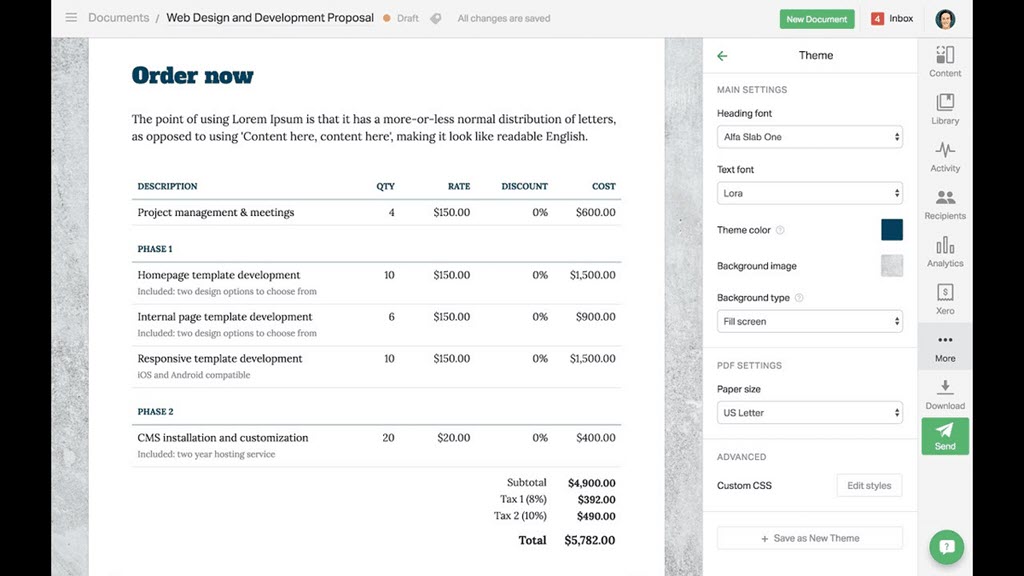Click the Edit styles button
Viewport: 1024px width, 576px height.
point(869,486)
